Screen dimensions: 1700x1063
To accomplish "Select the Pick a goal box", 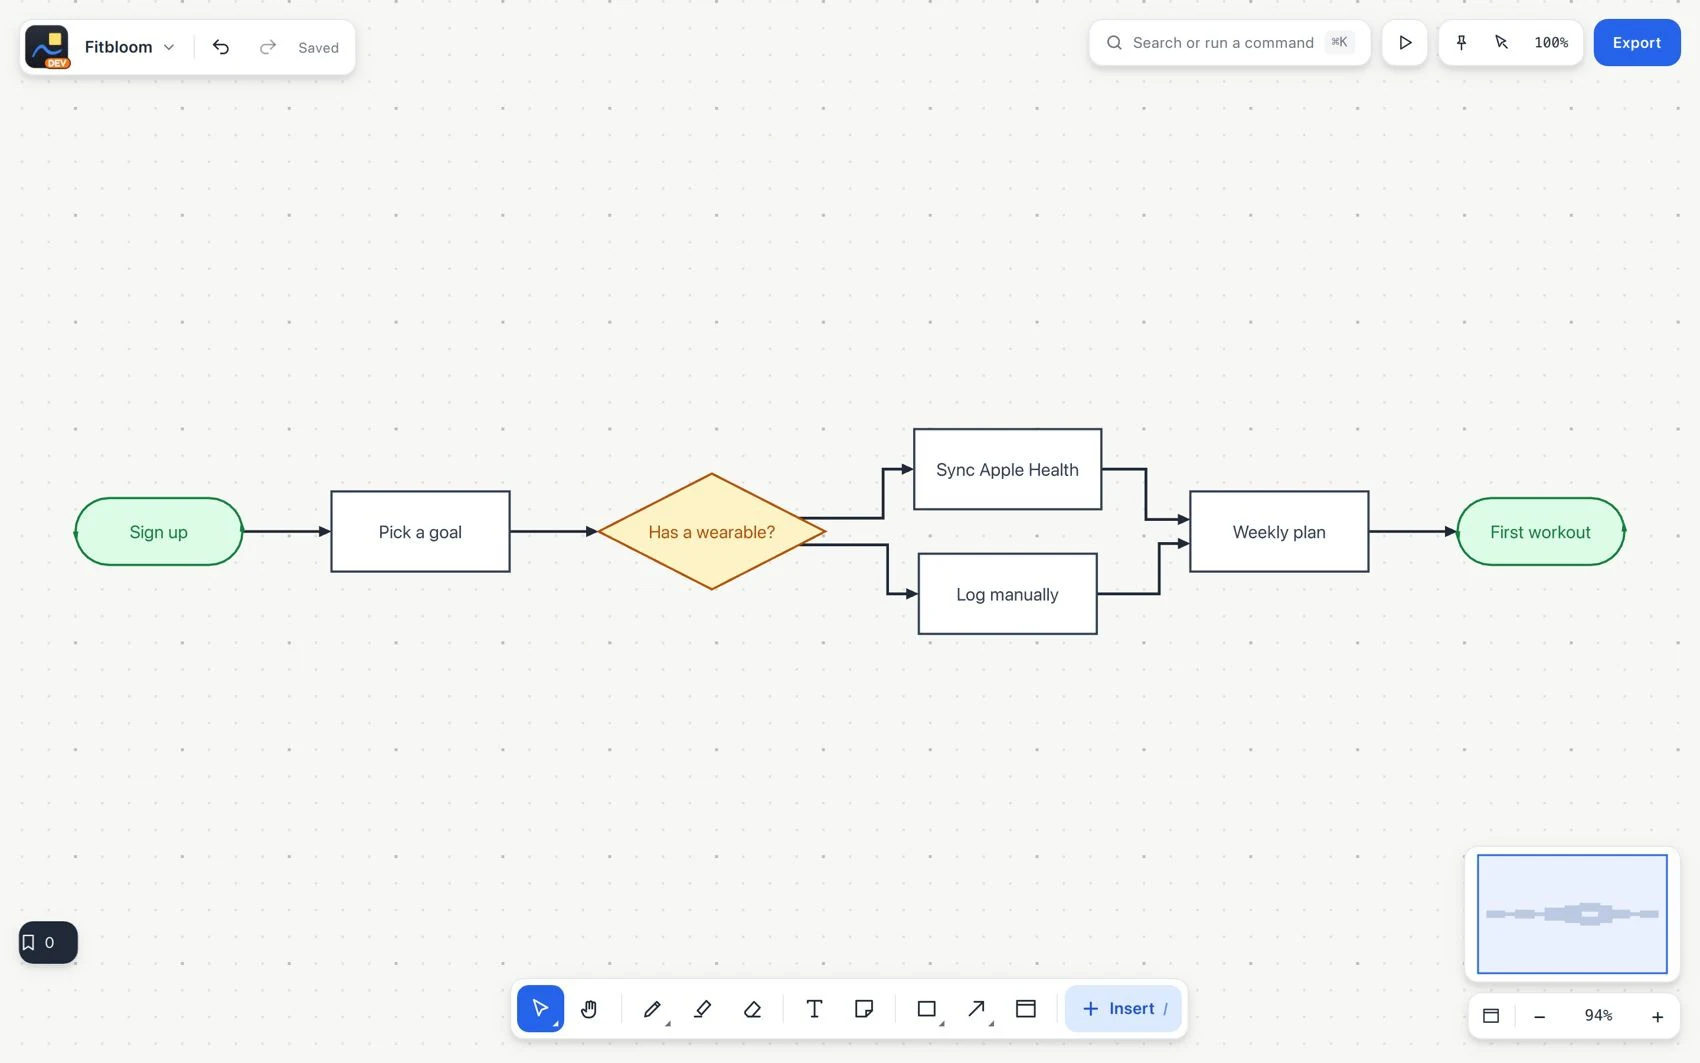I will click(x=420, y=532).
